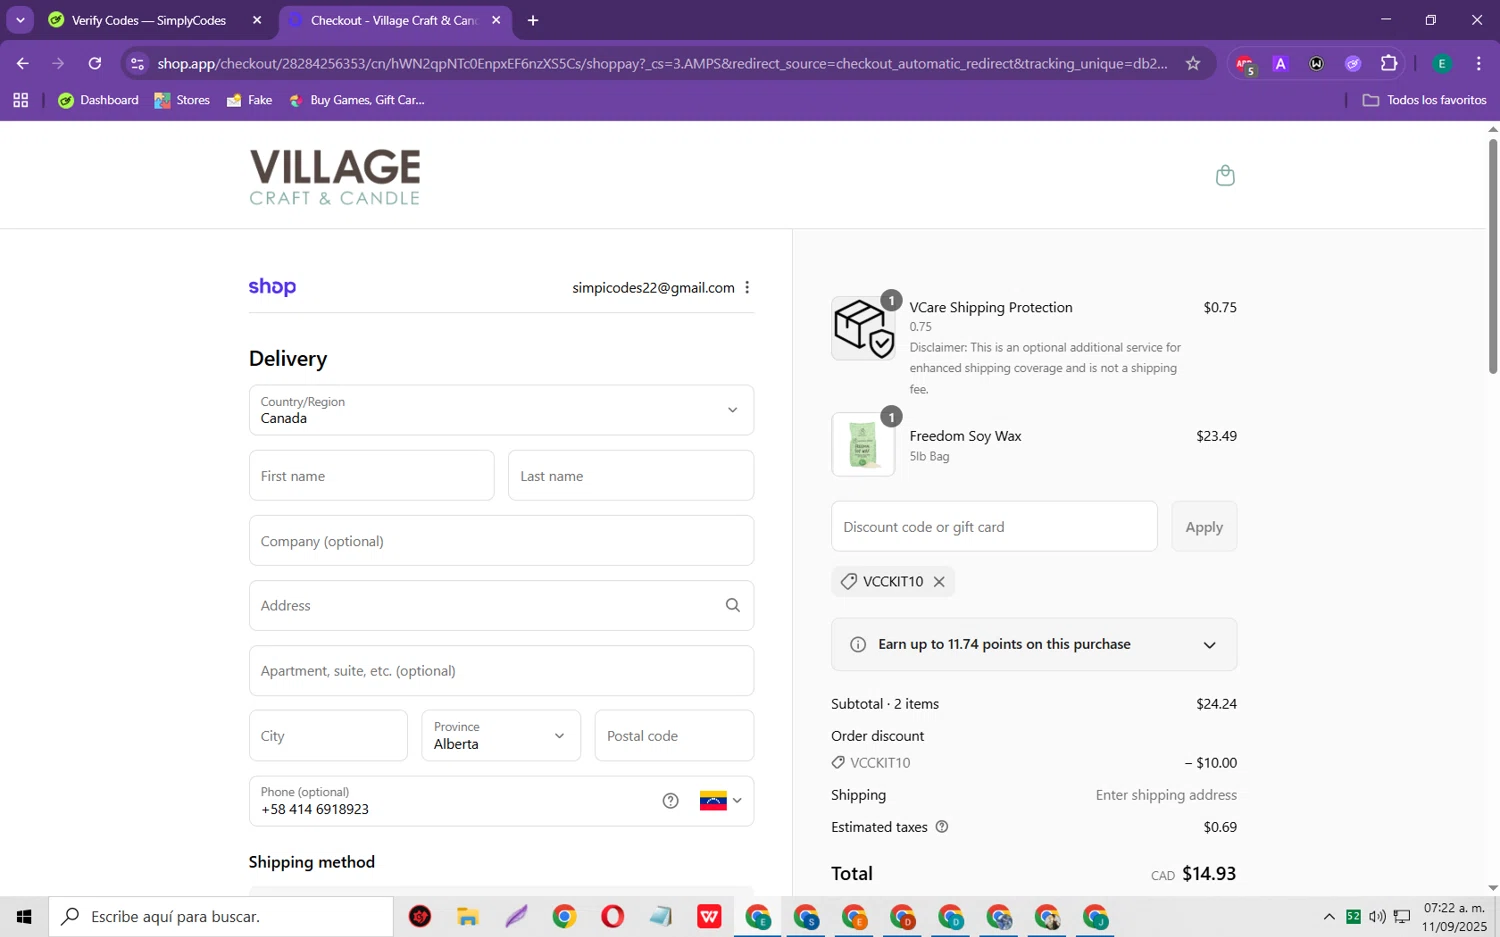Open tab search dropdown arrow

pyautogui.click(x=20, y=20)
